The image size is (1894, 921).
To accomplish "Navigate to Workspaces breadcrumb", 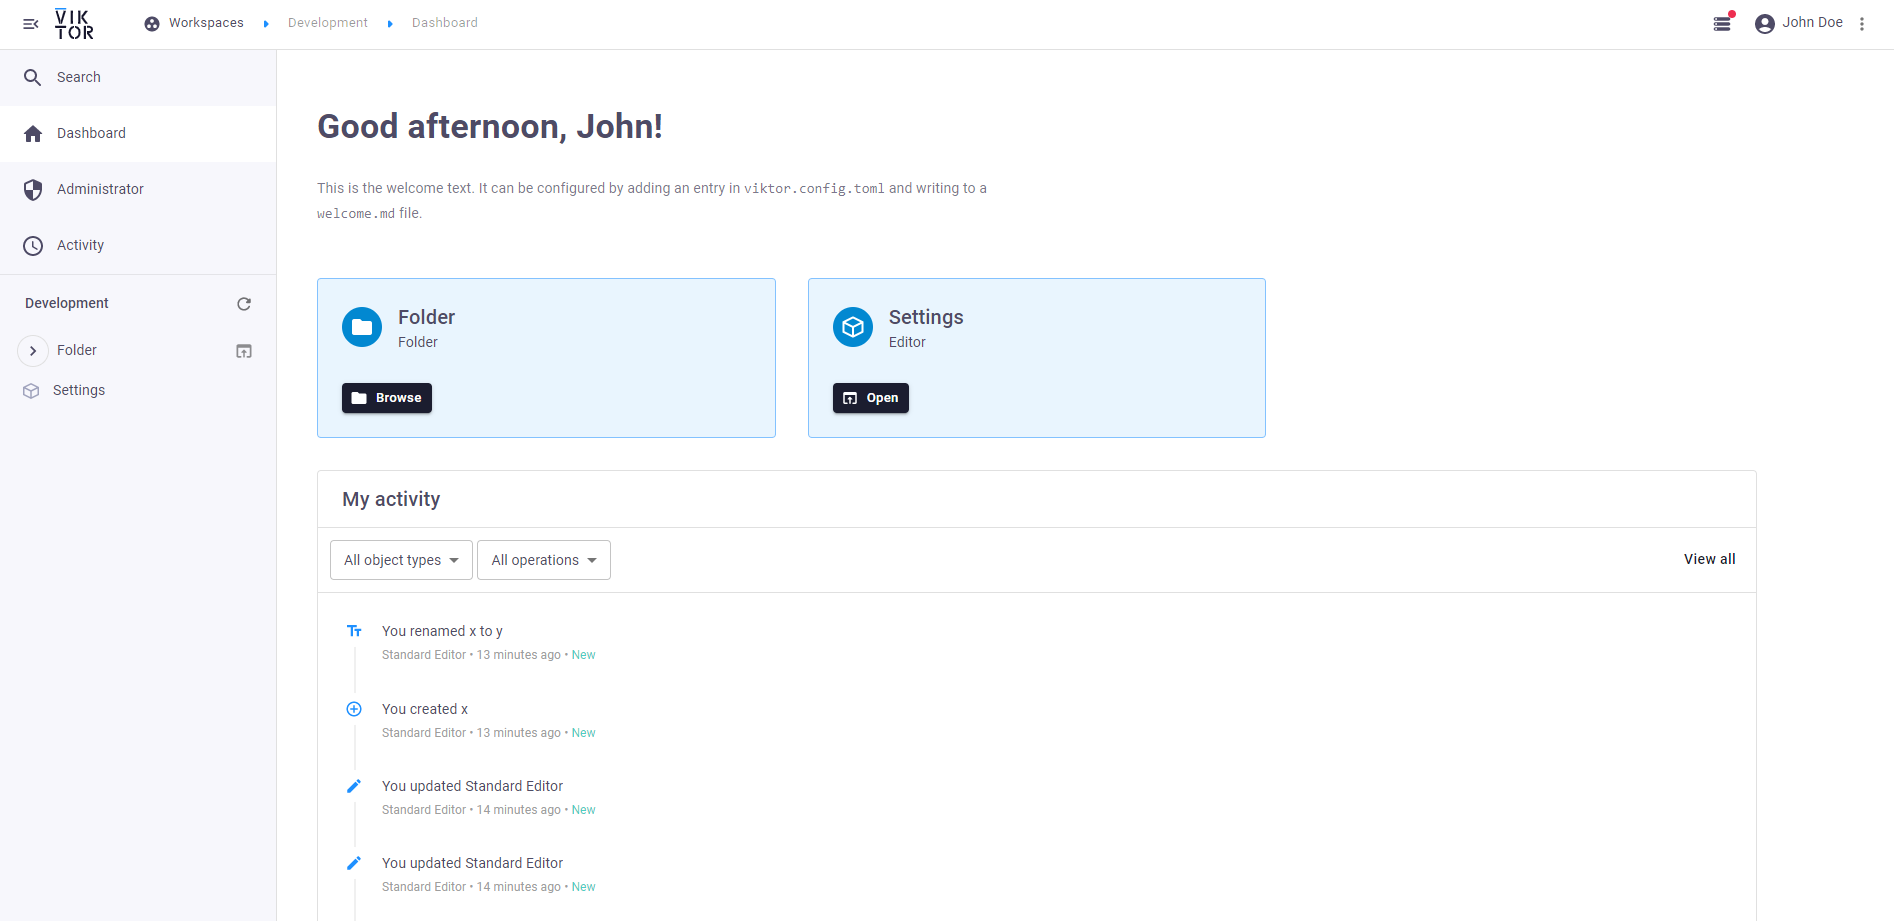I will click(205, 23).
